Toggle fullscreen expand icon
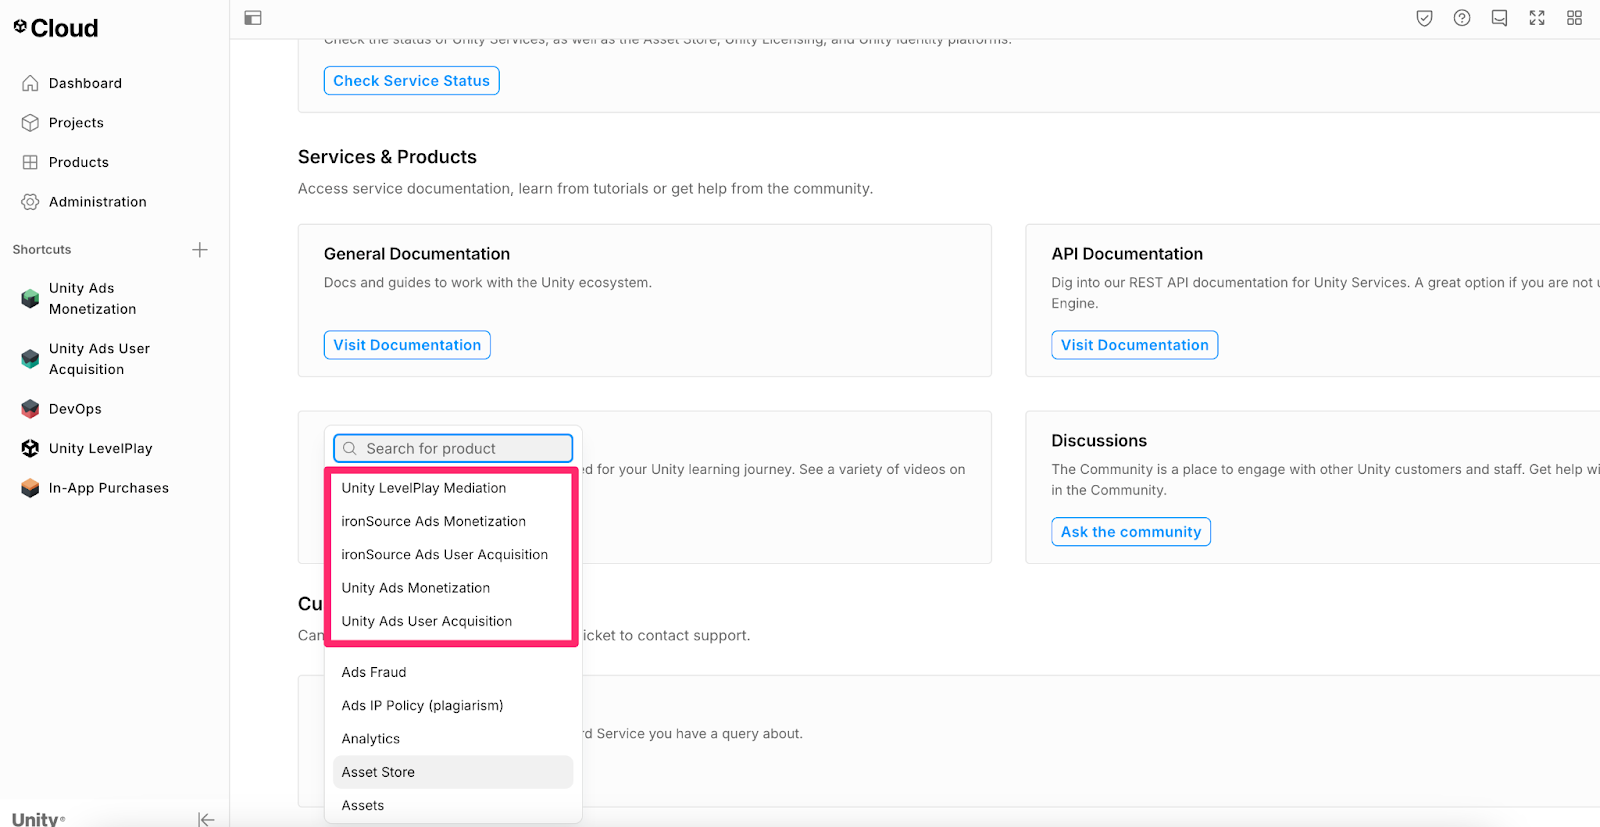 [1537, 18]
